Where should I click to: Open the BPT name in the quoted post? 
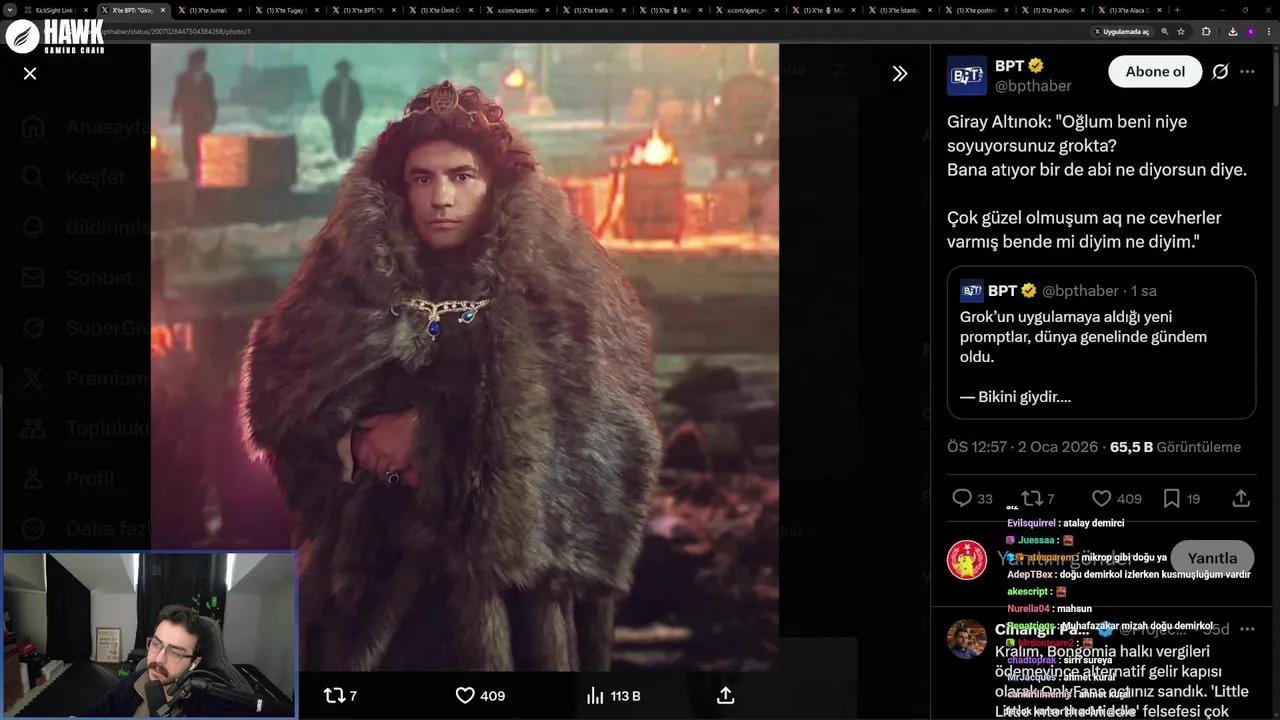click(1001, 290)
